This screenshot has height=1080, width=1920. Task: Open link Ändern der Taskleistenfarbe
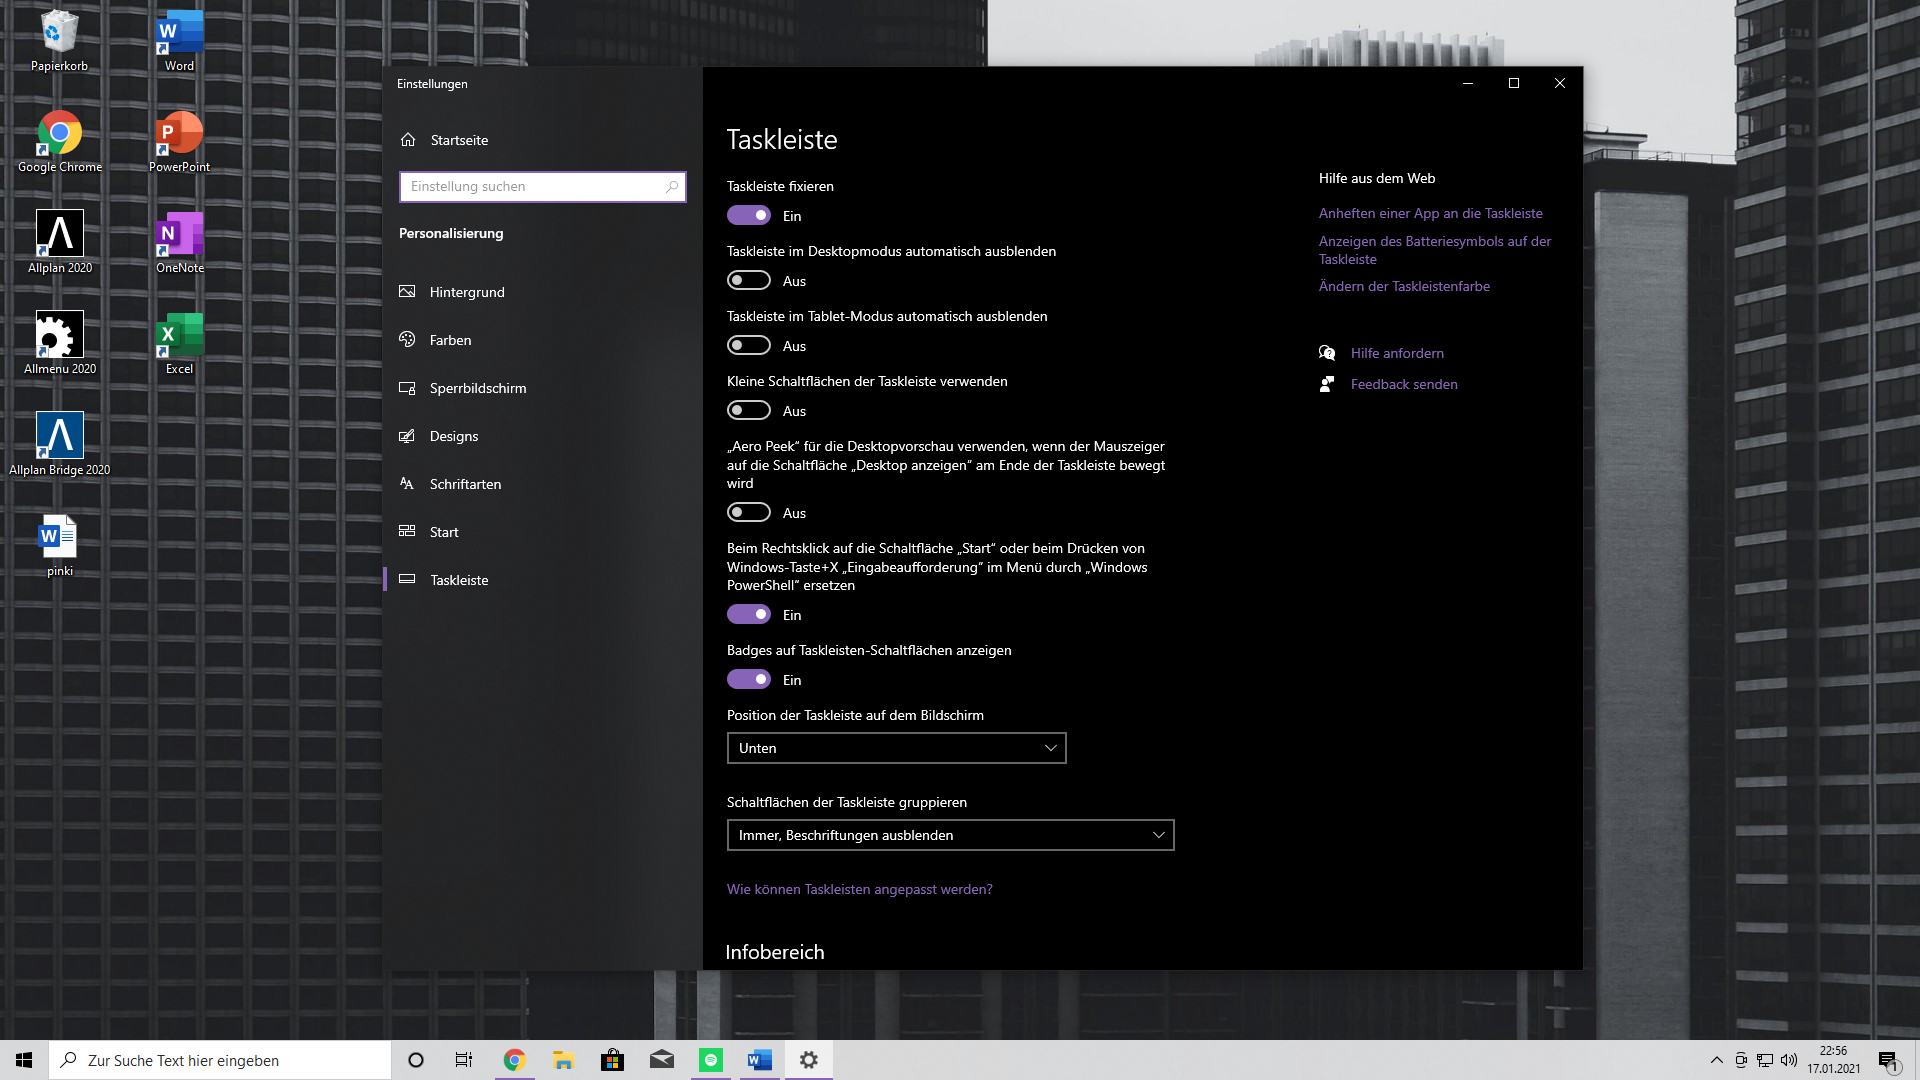pos(1404,286)
